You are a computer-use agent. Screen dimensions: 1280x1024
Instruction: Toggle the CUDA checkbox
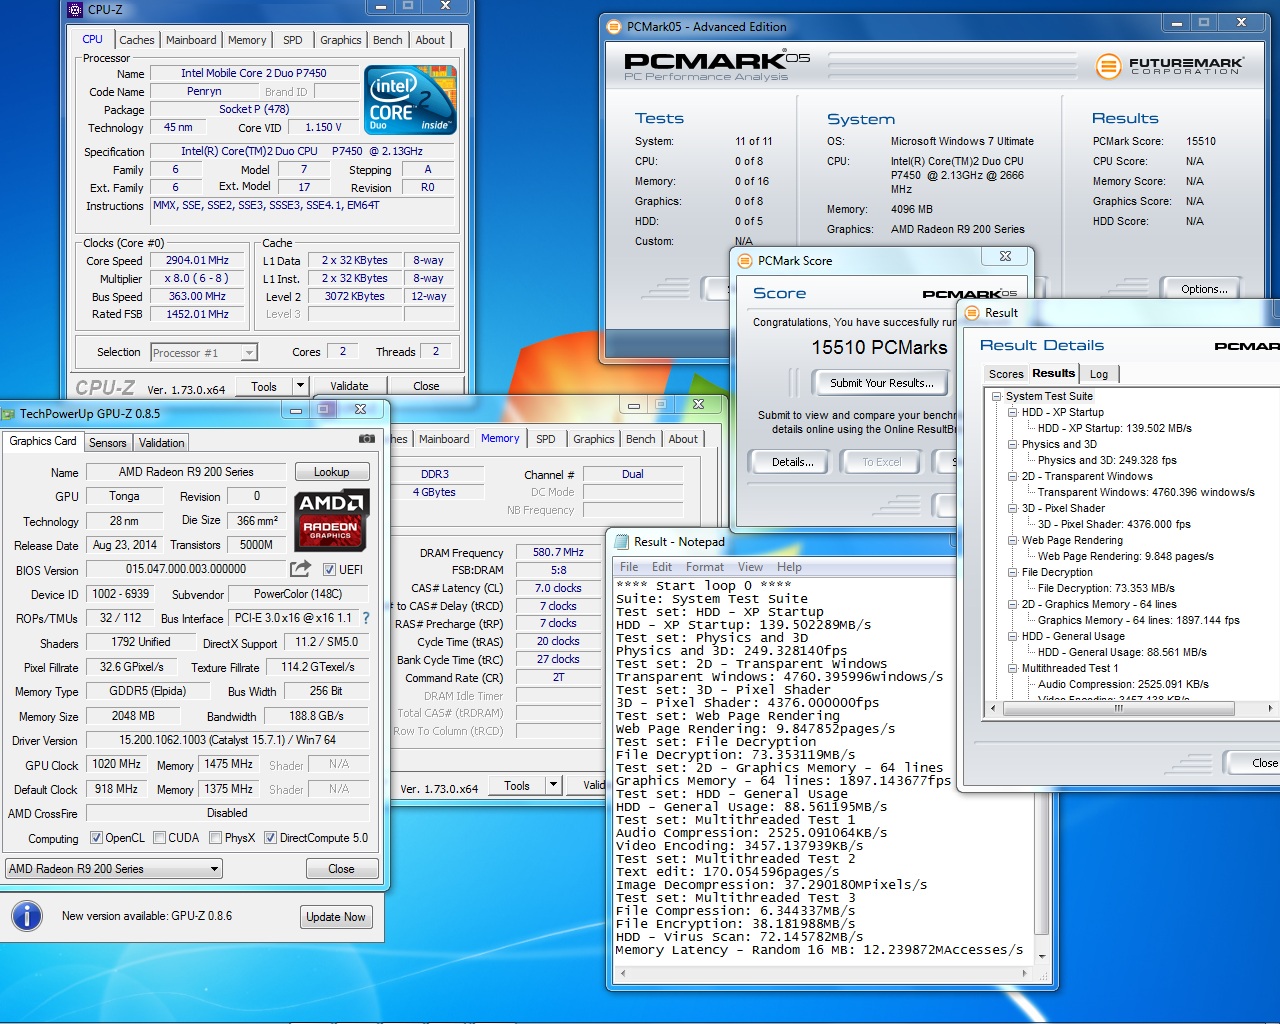click(159, 838)
